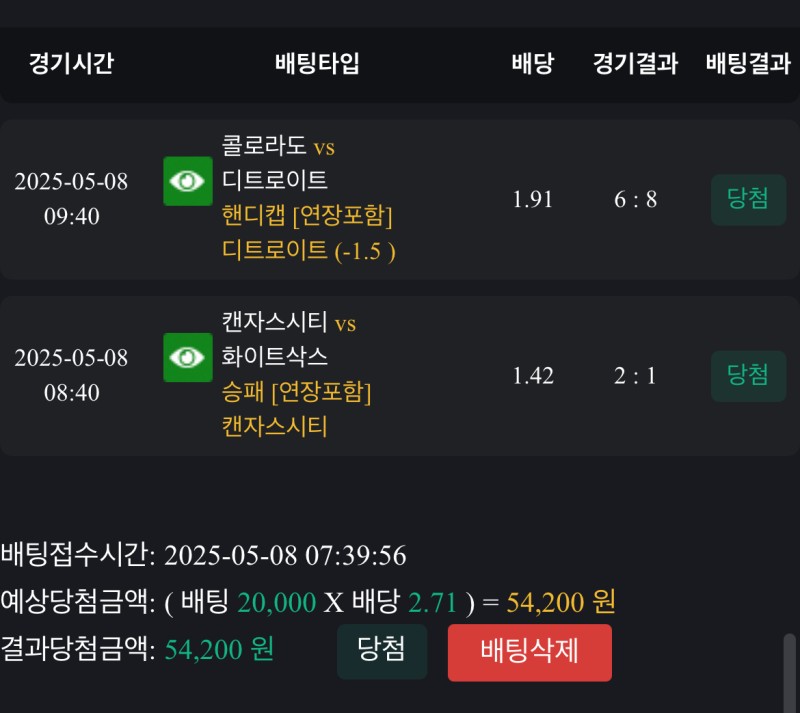Click the eye icon for Kansas City match
This screenshot has width=800, height=713.
188,357
